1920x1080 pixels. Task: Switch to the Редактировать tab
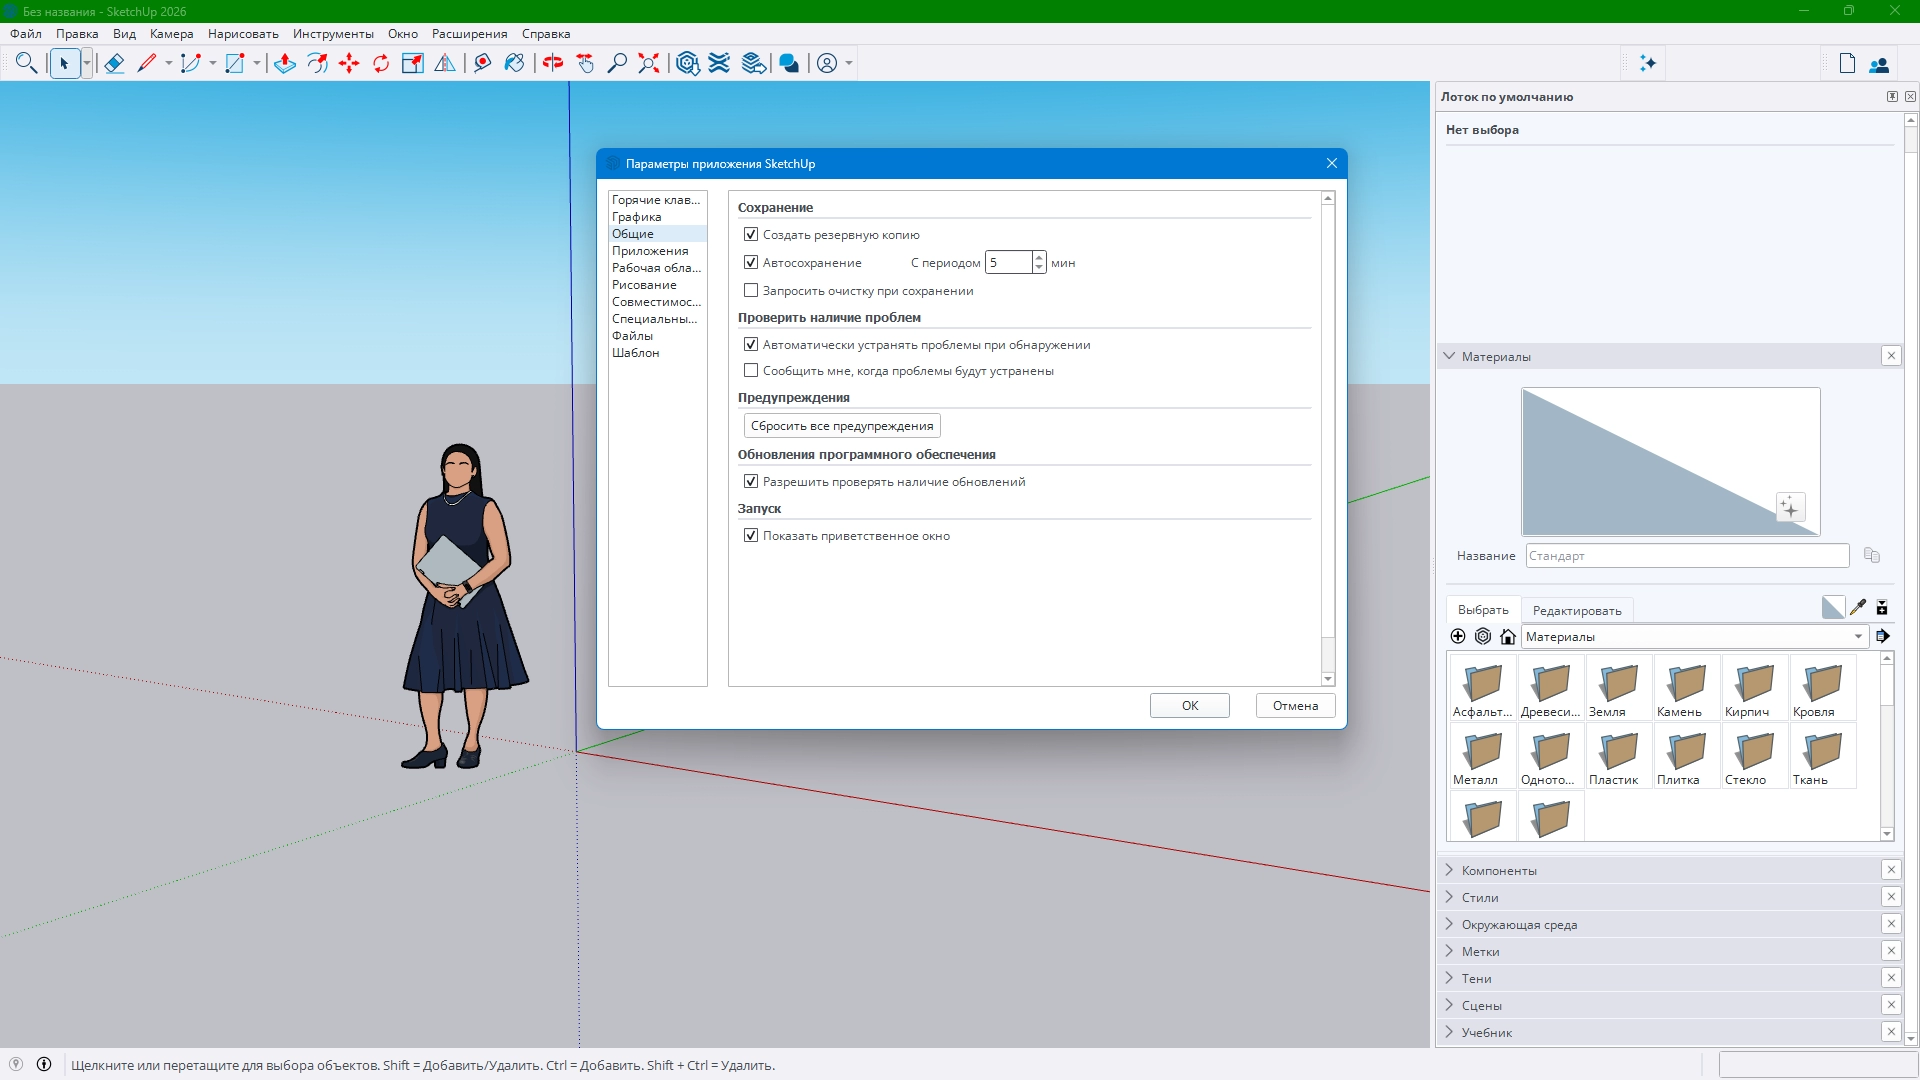click(1577, 610)
